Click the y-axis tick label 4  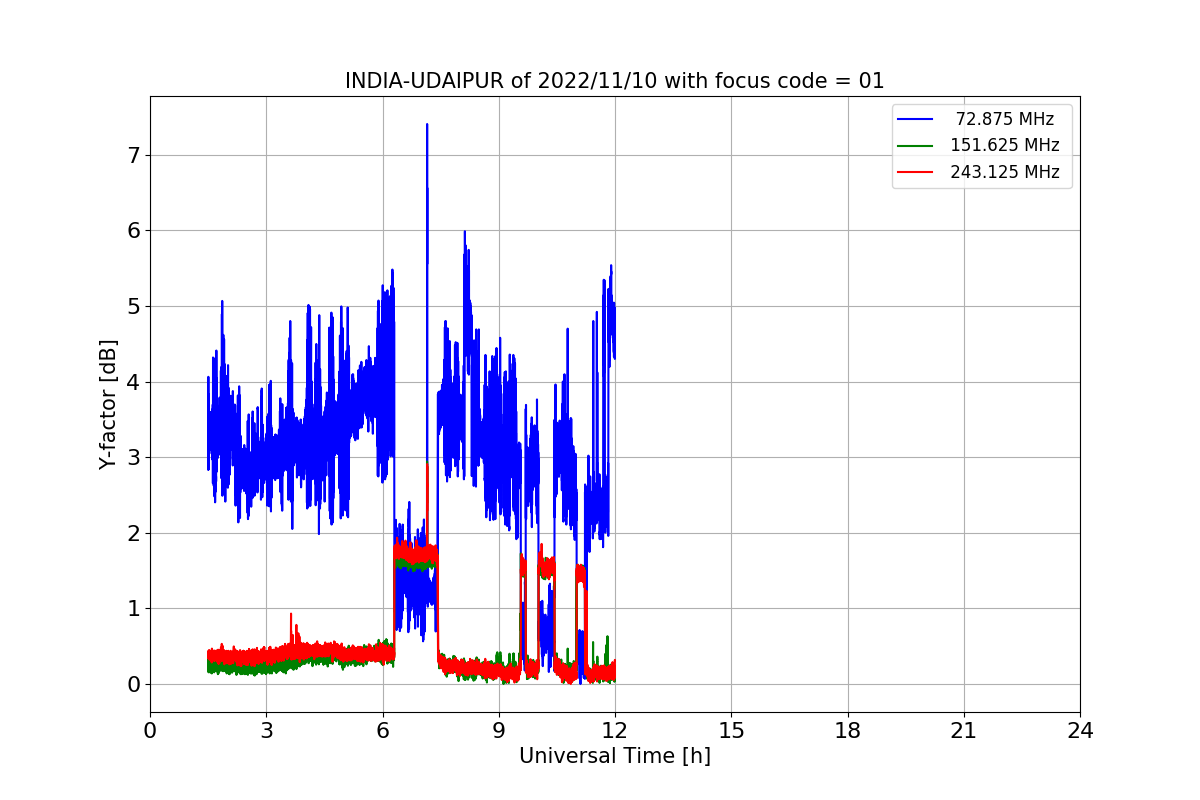[132, 382]
